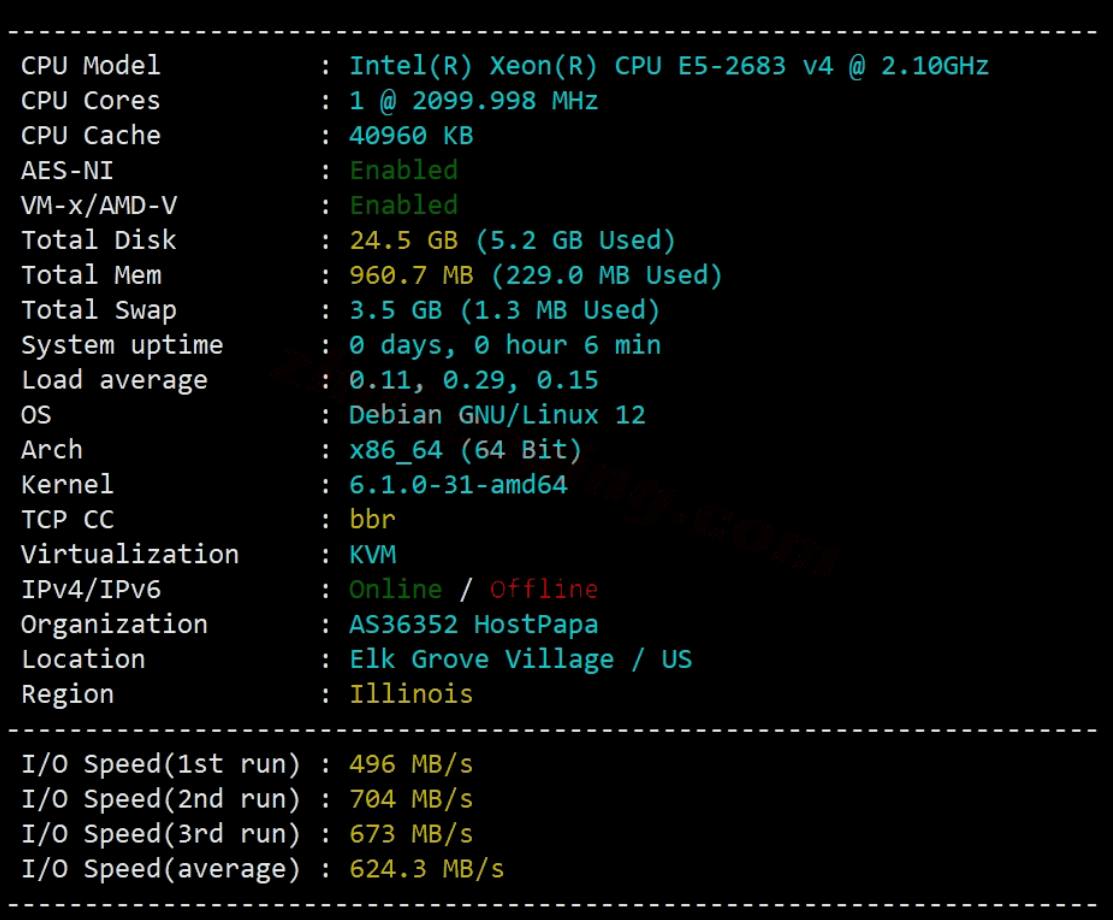Screen dimensions: 1113x920
Task: Click the kernel version 6.1.0-31-amd64
Action: pyautogui.click(x=458, y=485)
